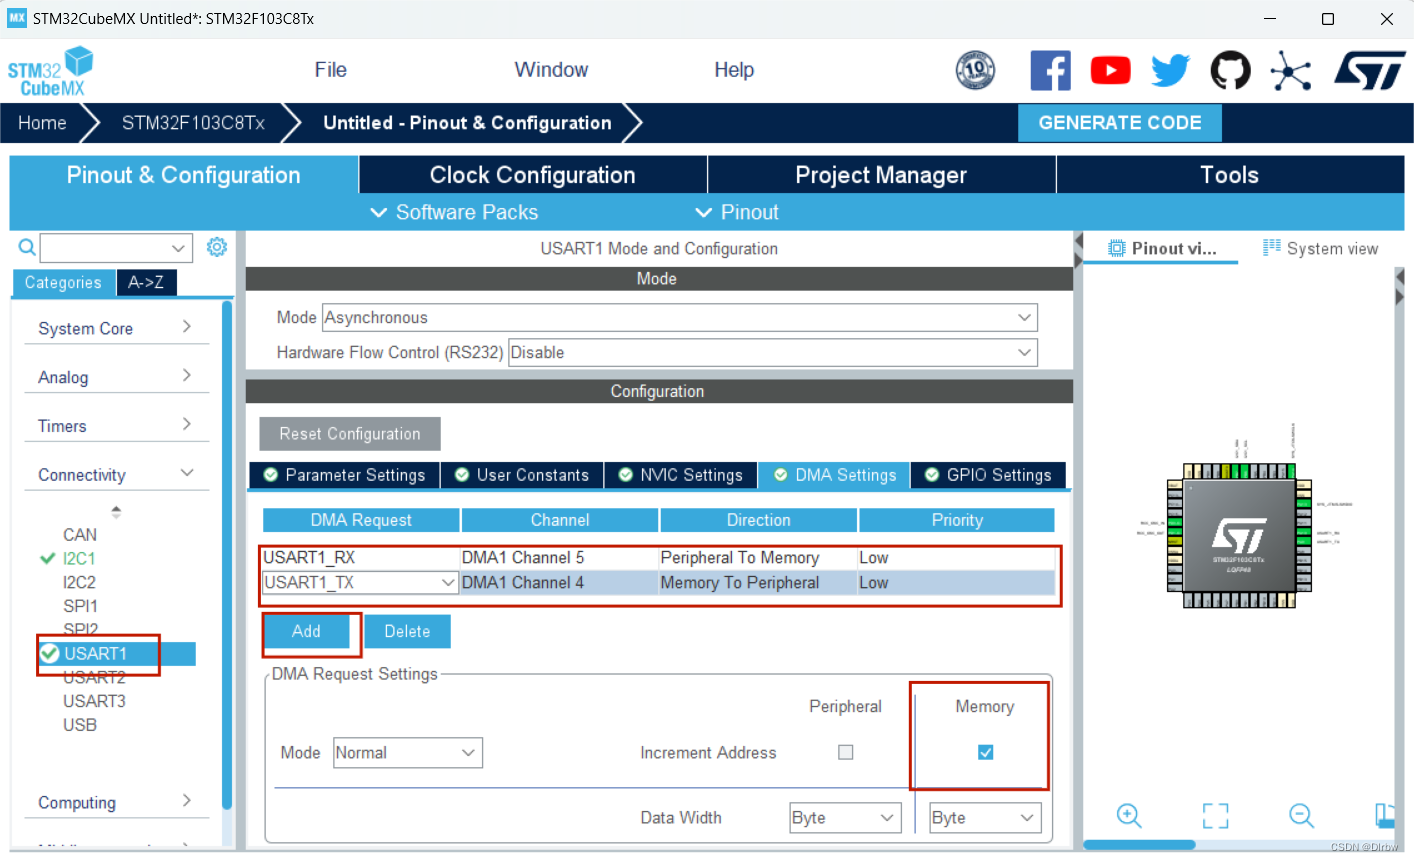This screenshot has width=1414, height=861.
Task: Fit the chip to the pinout view
Action: [1215, 815]
